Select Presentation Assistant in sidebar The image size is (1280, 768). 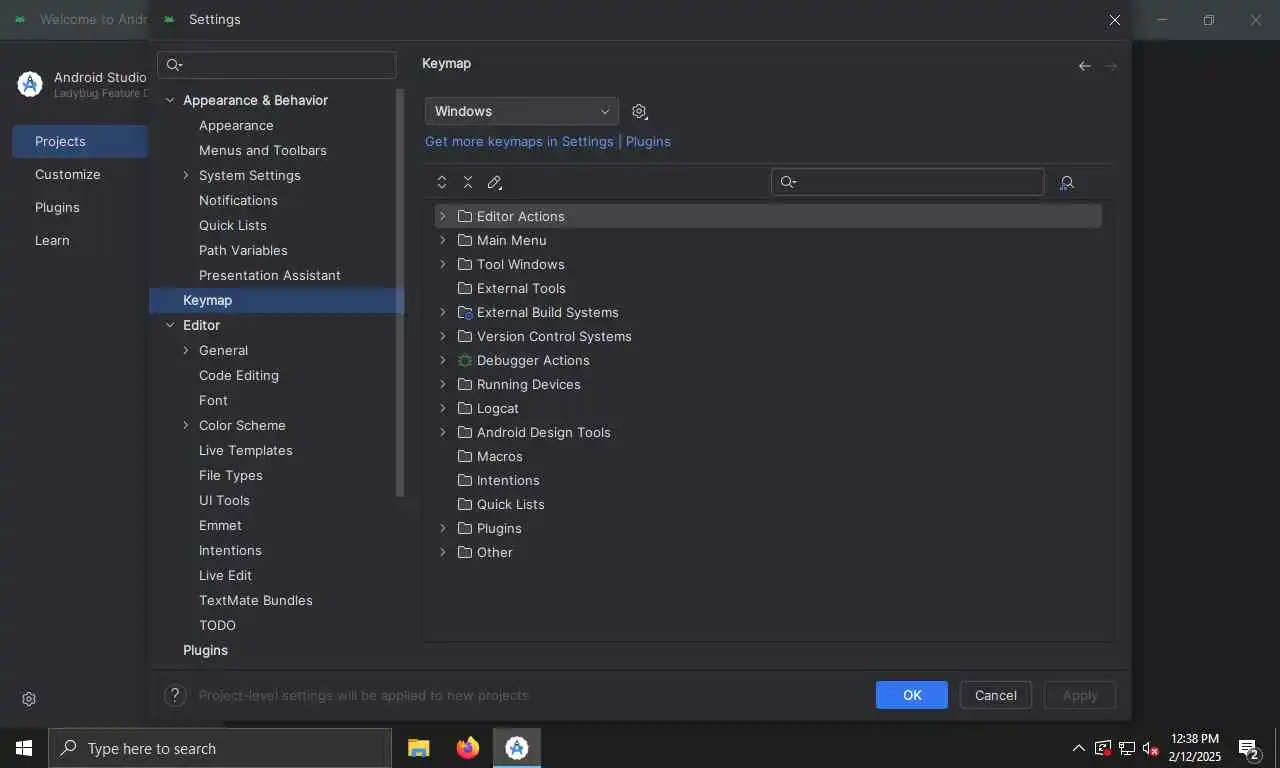(x=270, y=275)
